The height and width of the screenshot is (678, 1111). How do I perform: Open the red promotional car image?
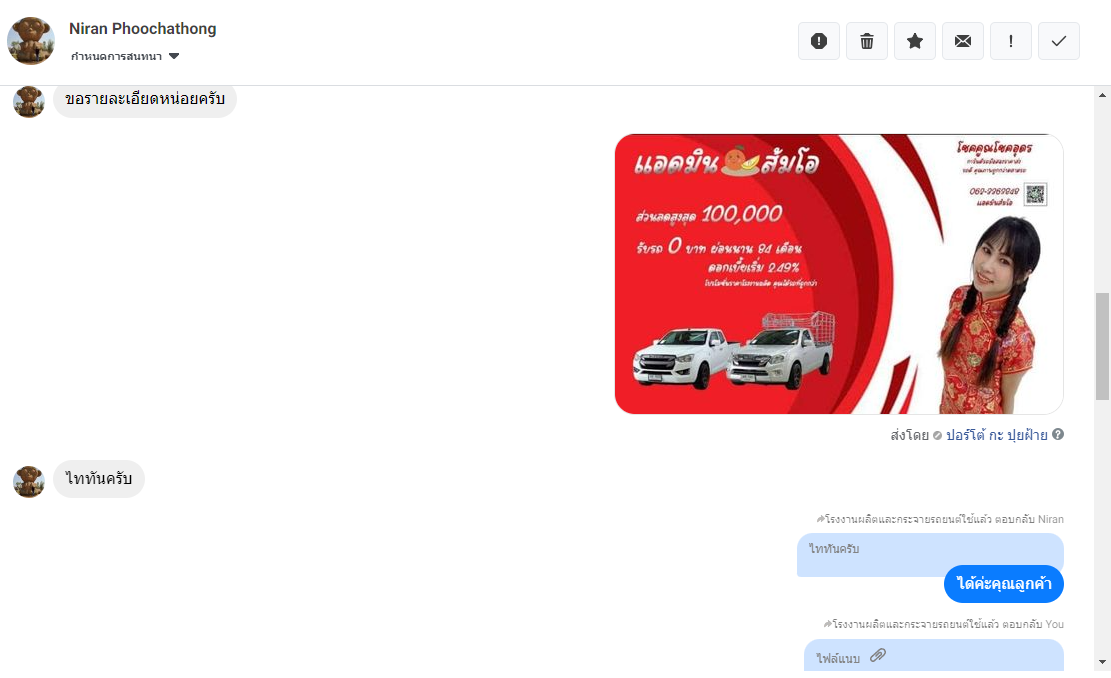pos(839,274)
